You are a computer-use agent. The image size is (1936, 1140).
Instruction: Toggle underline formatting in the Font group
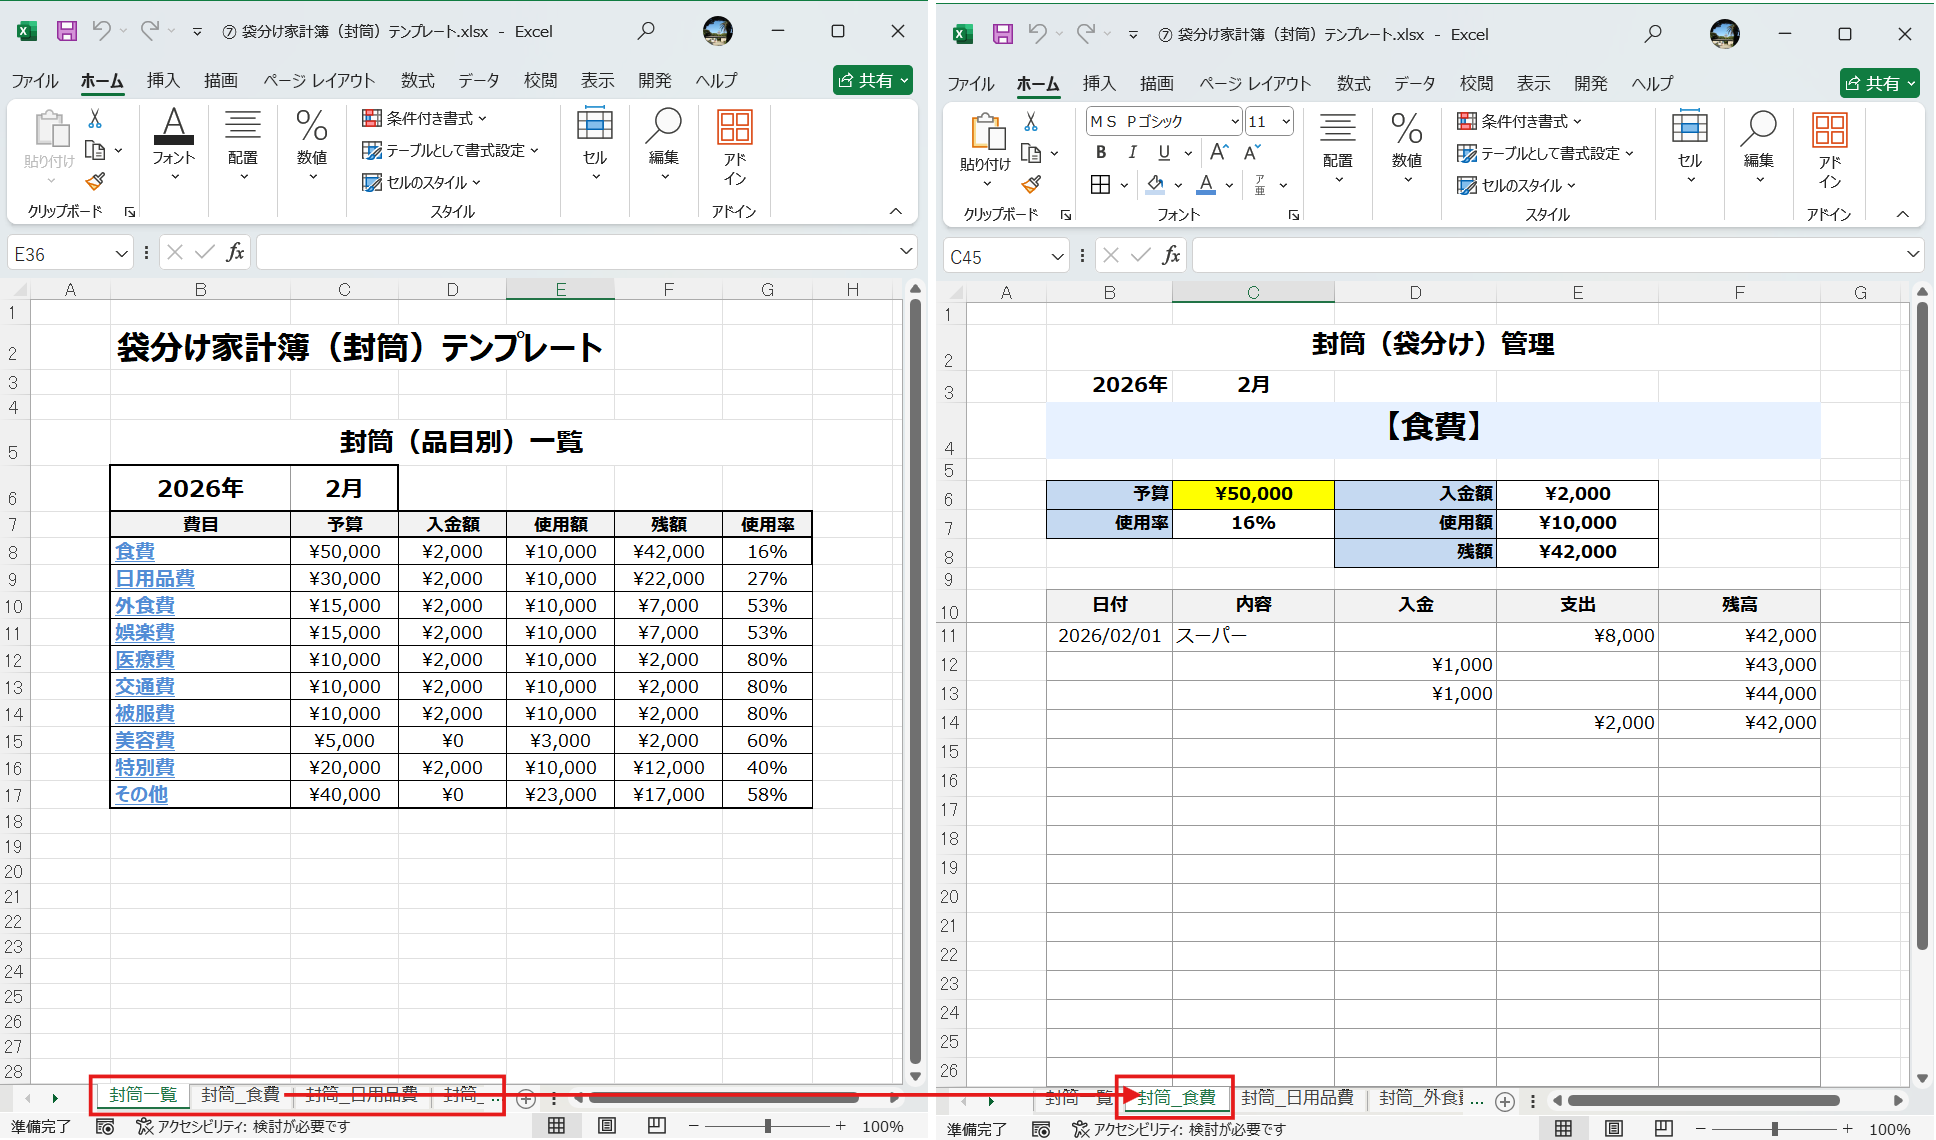click(1161, 152)
